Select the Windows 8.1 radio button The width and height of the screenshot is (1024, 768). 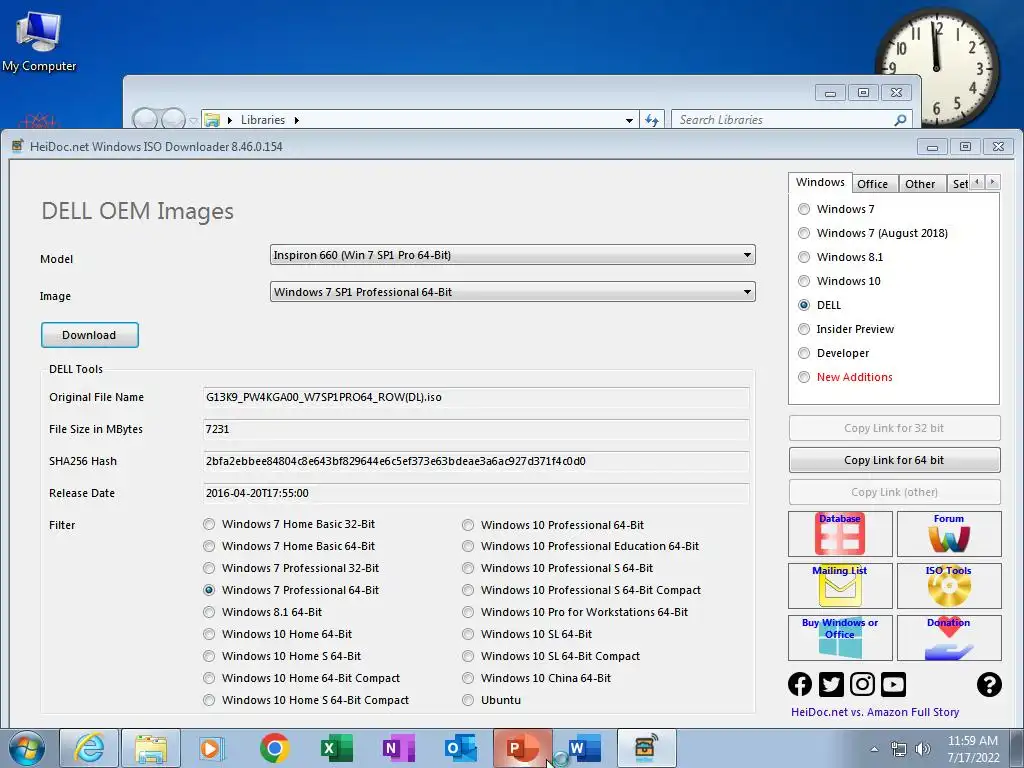click(804, 257)
